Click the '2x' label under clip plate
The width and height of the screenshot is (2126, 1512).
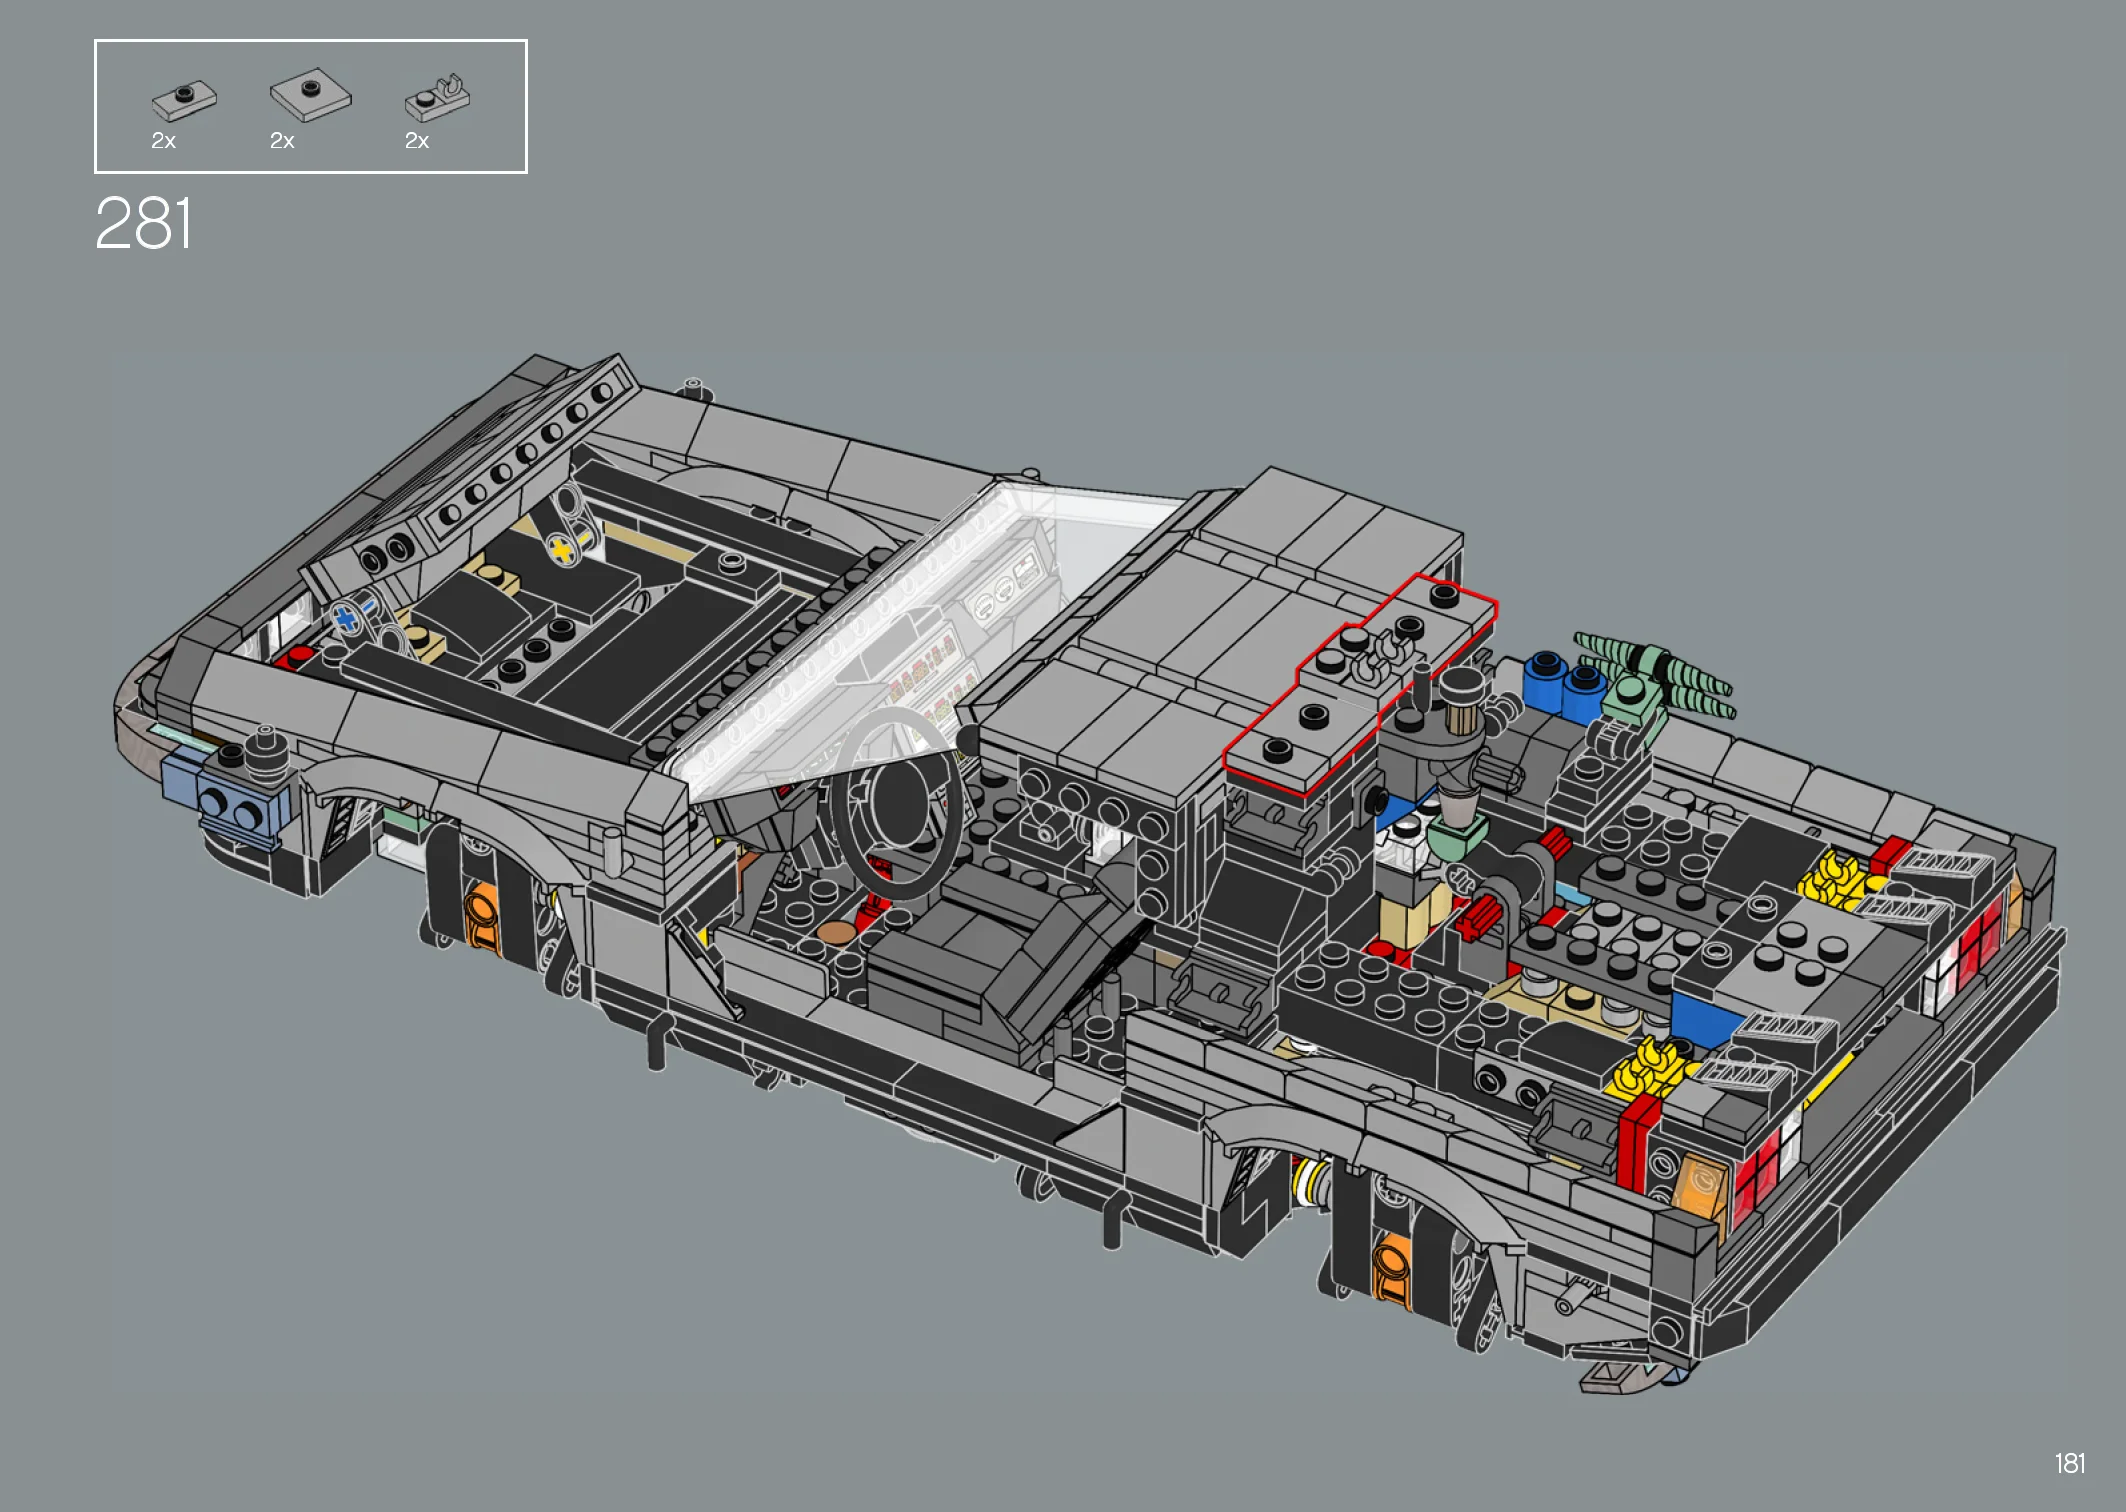[x=417, y=141]
